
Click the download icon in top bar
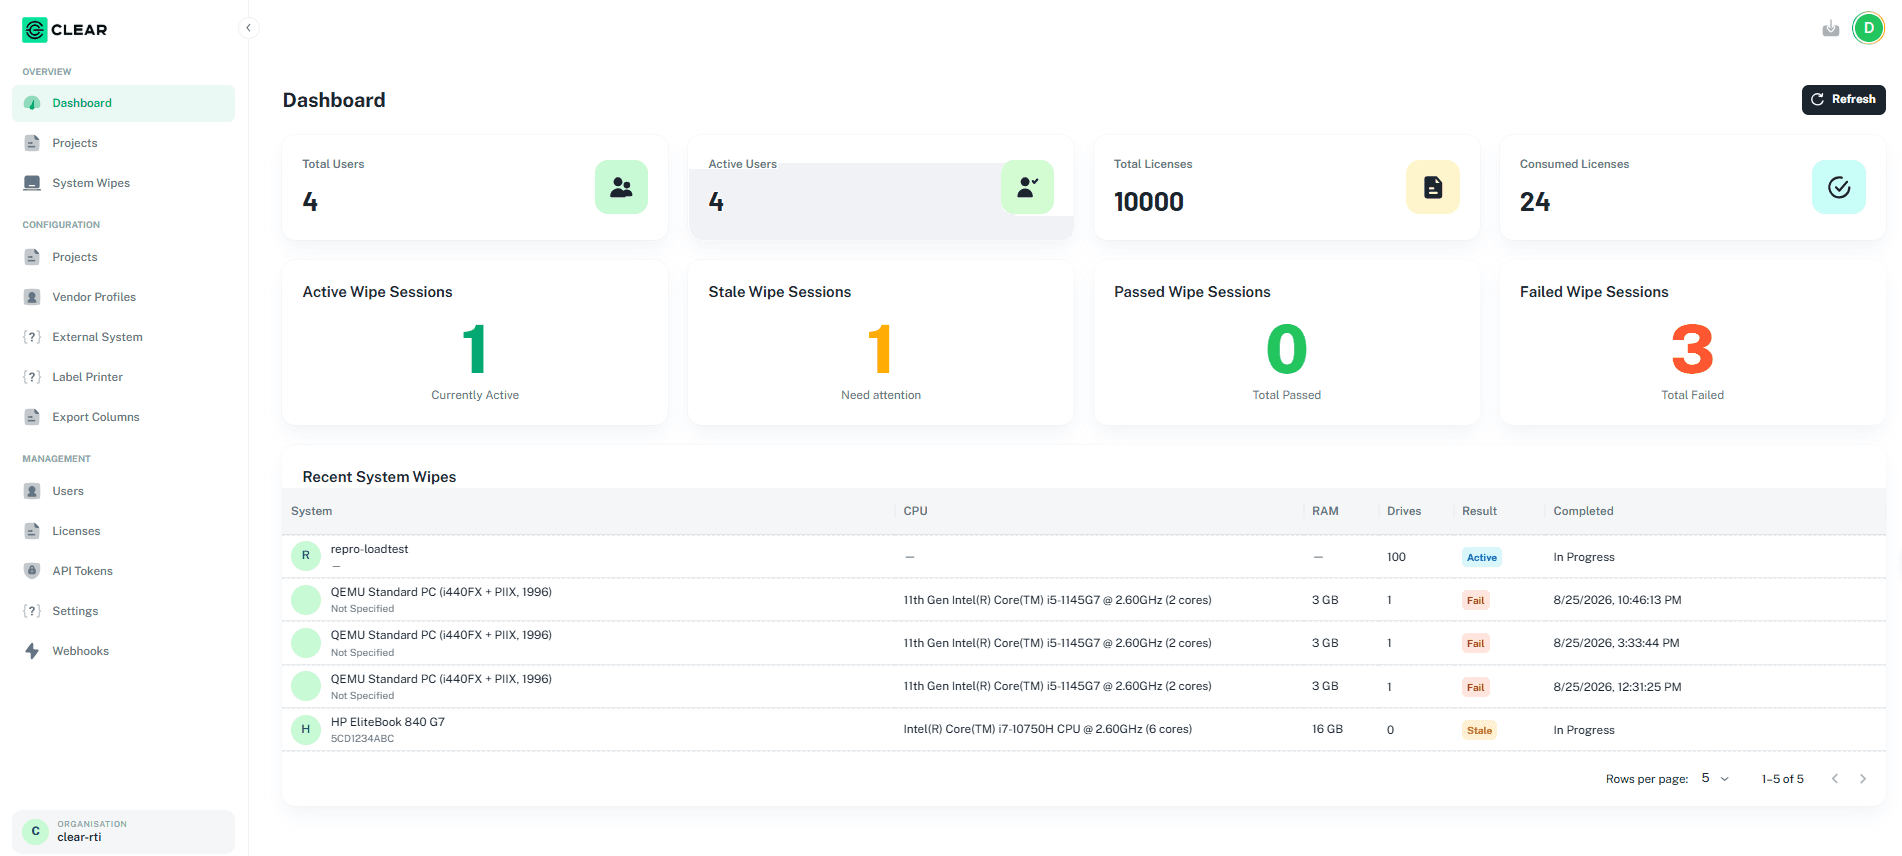pyautogui.click(x=1831, y=28)
